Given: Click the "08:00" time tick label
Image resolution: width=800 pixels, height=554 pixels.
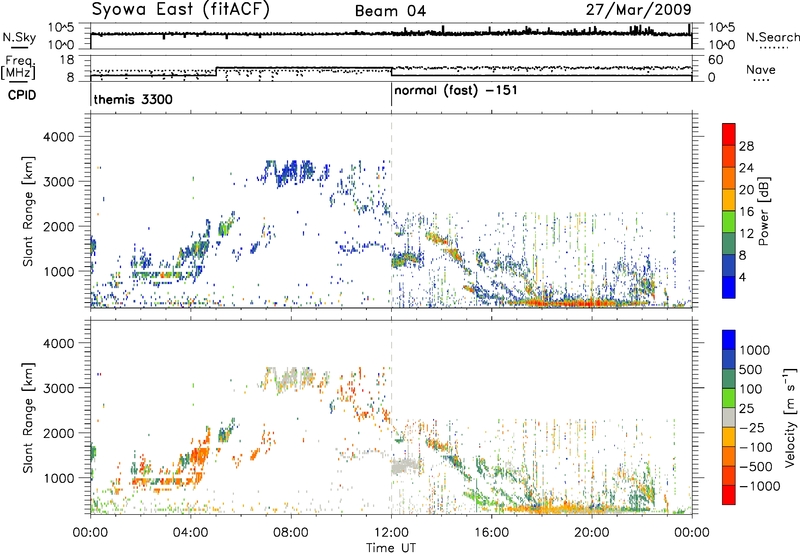Looking at the screenshot, I should point(290,533).
